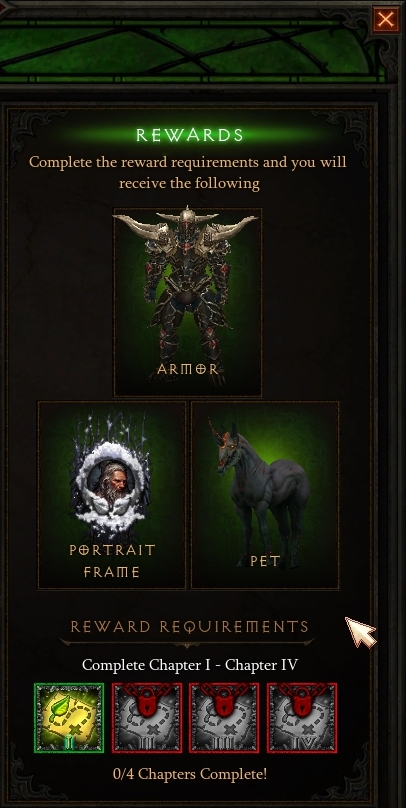Click the locked Chapter IV map icon
406x808 pixels.
302,717
